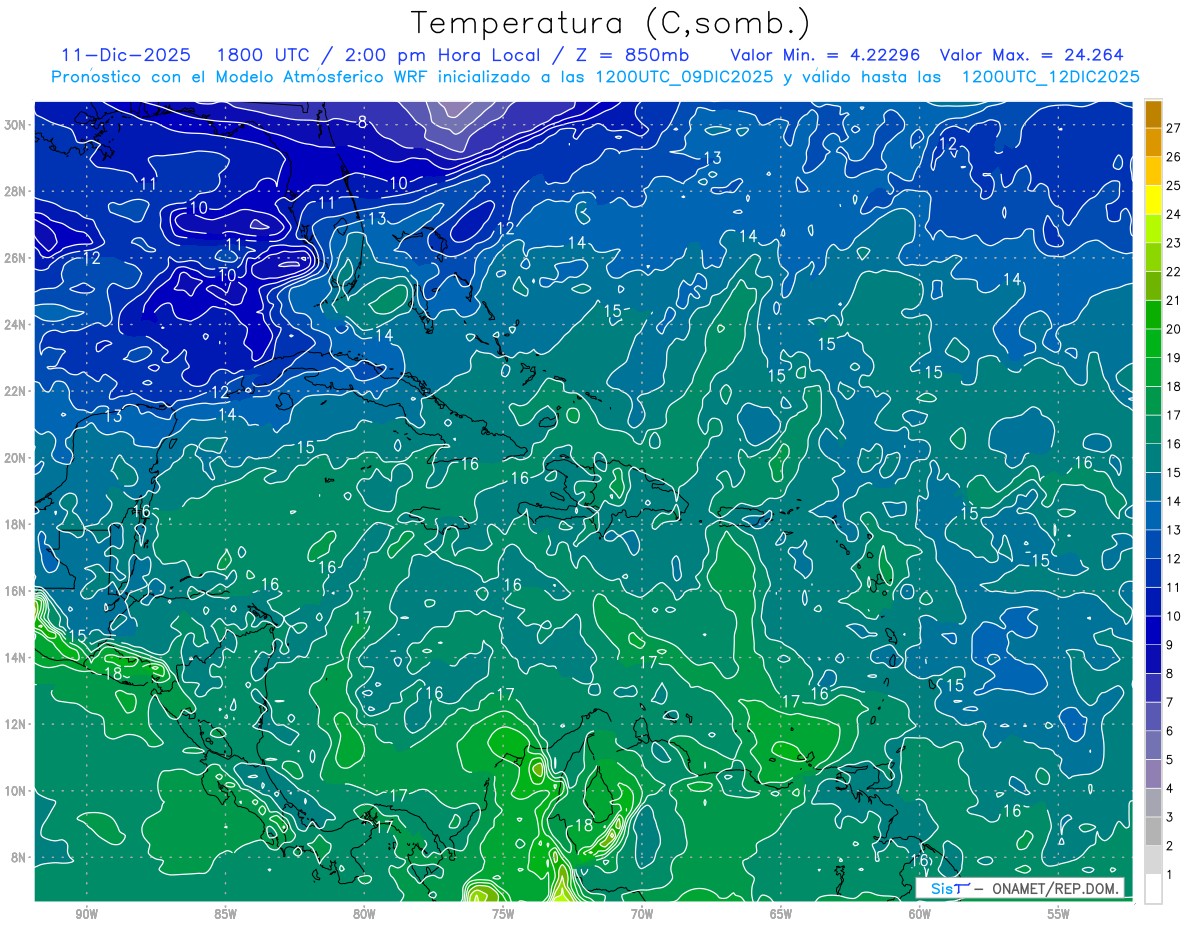1200x927 pixels.
Task: Click legend value 27 on color scale
Action: tap(1174, 127)
